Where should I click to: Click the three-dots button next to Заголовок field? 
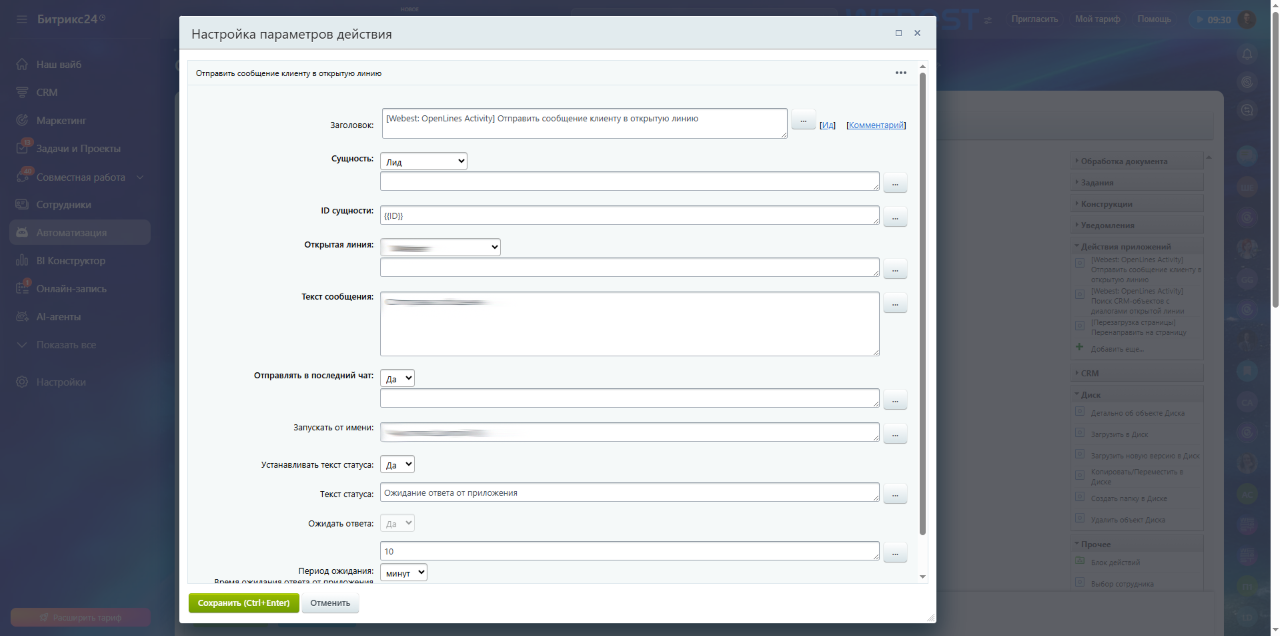[803, 120]
